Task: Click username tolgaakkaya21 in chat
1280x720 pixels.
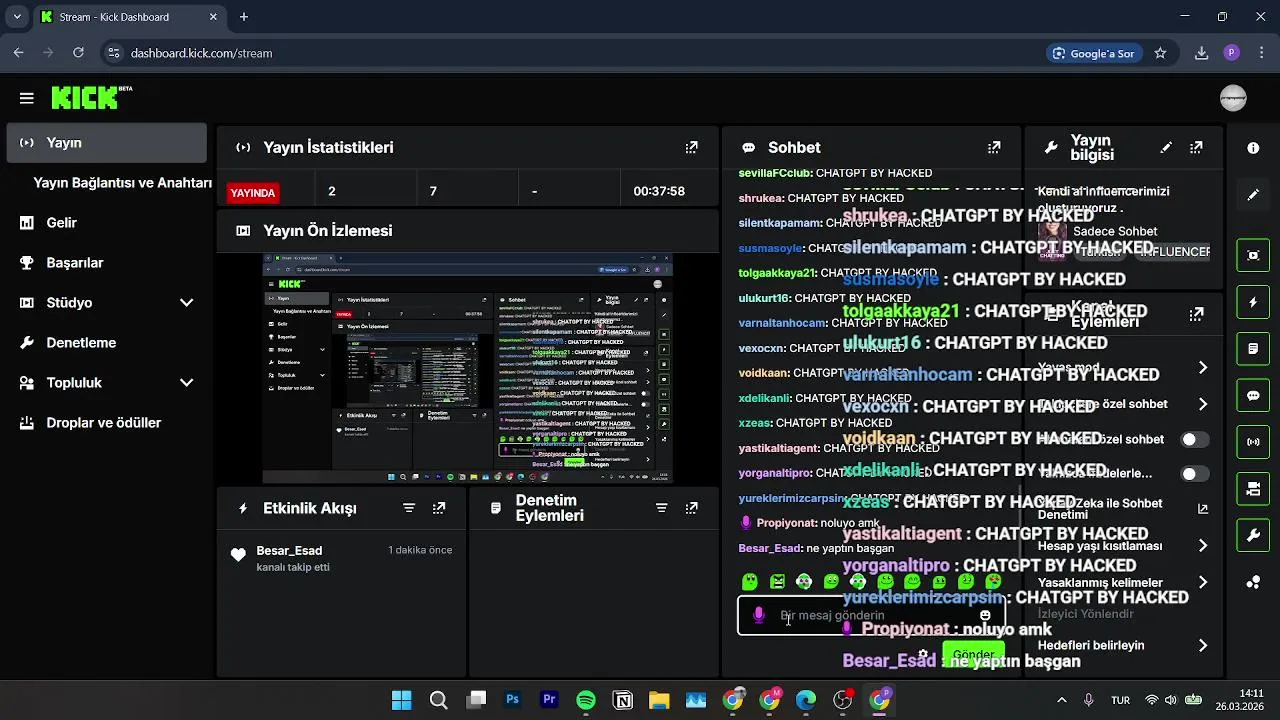Action: tap(776, 273)
